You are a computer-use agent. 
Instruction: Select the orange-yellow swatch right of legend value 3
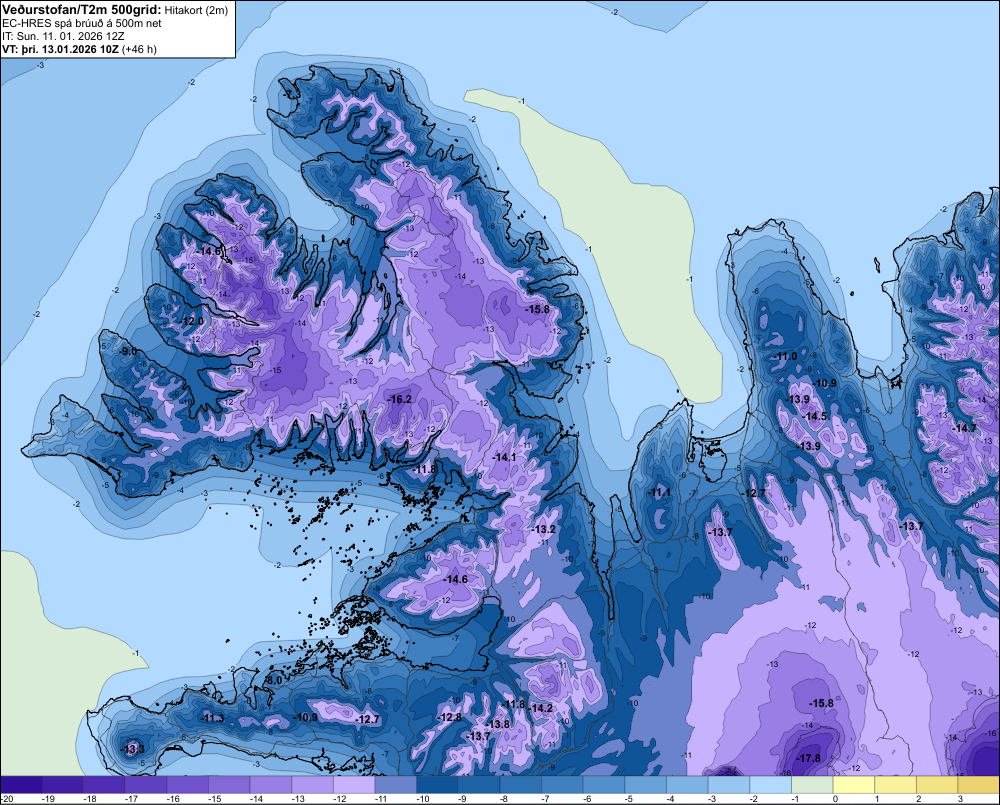point(979,784)
